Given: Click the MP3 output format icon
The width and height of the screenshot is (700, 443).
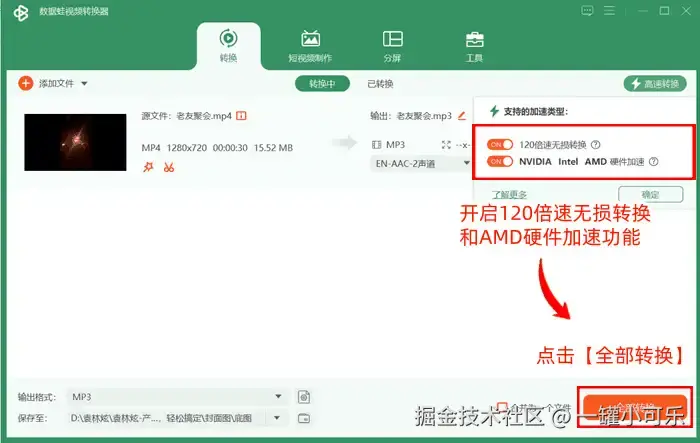Looking at the screenshot, I should pos(376,145).
